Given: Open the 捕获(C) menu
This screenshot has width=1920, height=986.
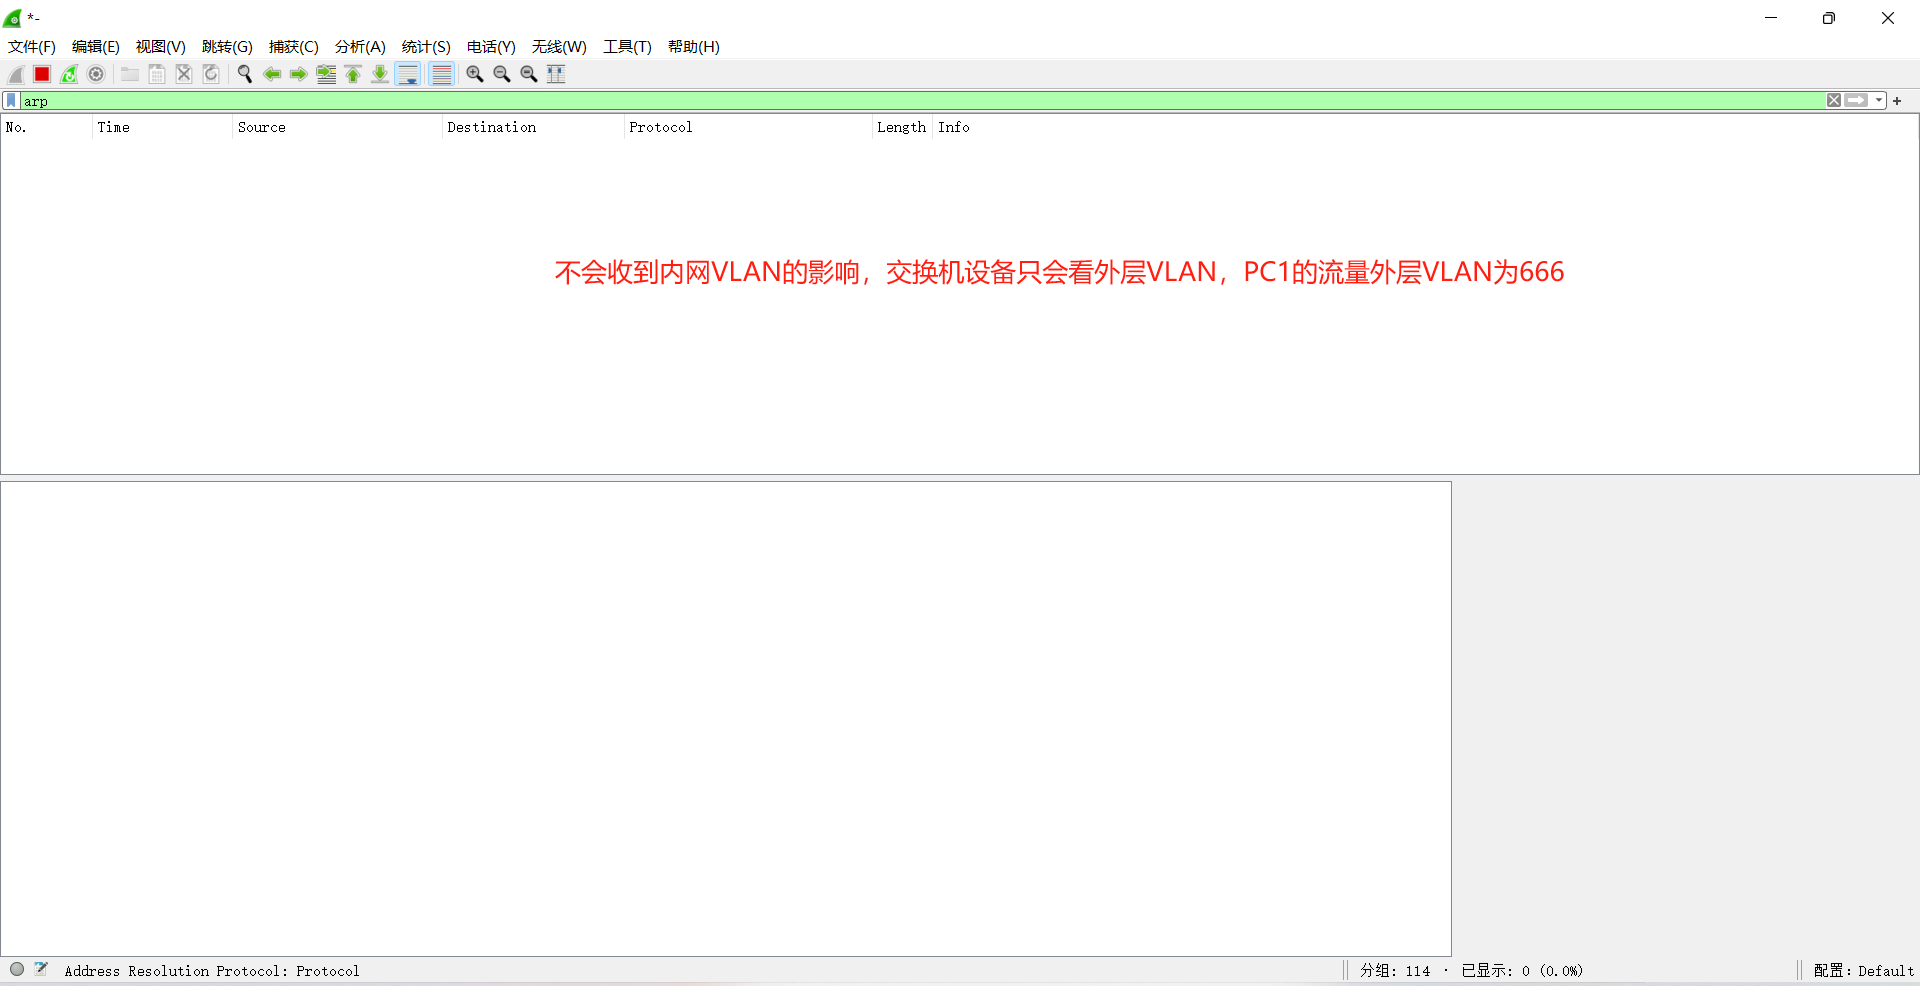Looking at the screenshot, I should coord(294,47).
